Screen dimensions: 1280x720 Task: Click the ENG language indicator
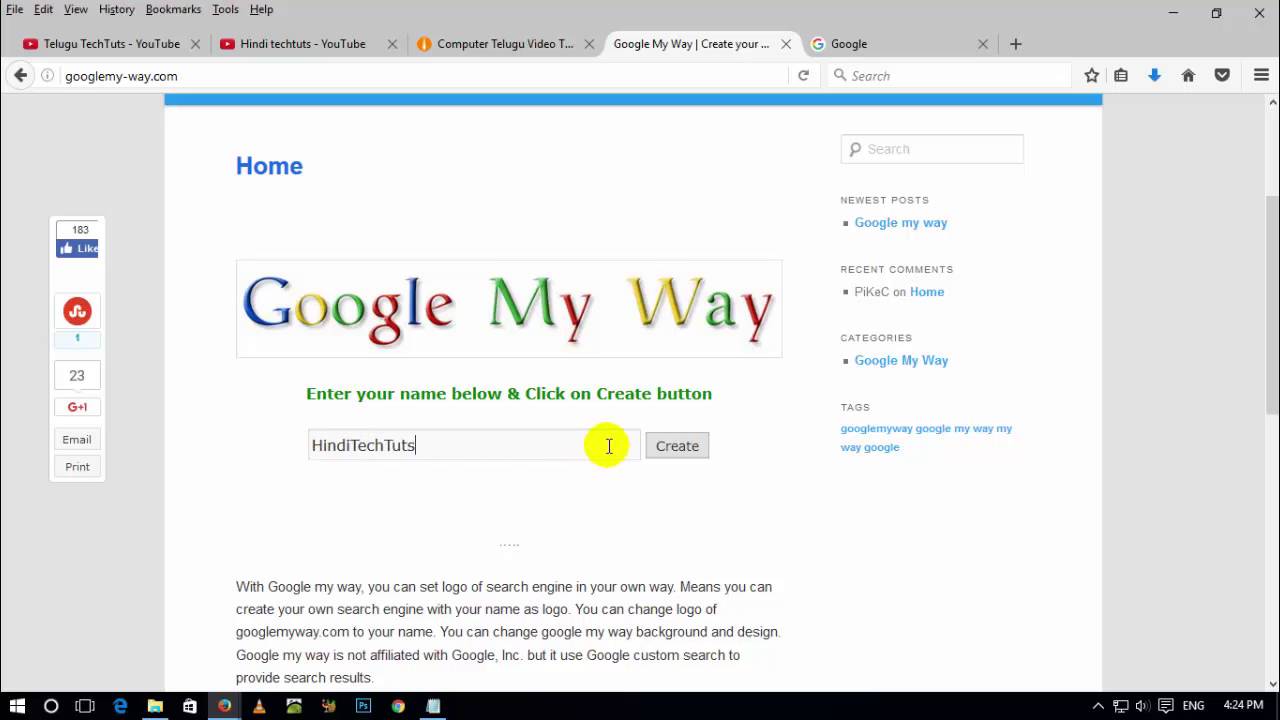tap(1193, 706)
